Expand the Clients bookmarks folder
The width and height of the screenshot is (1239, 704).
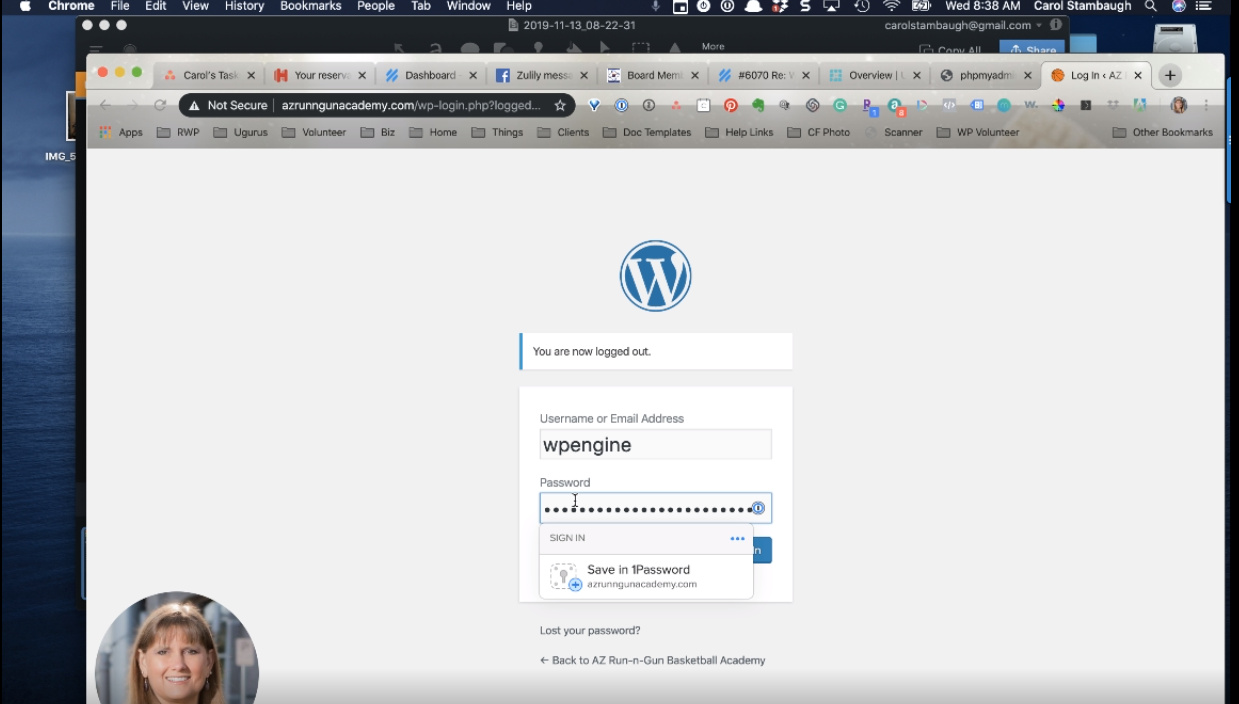[x=563, y=132]
